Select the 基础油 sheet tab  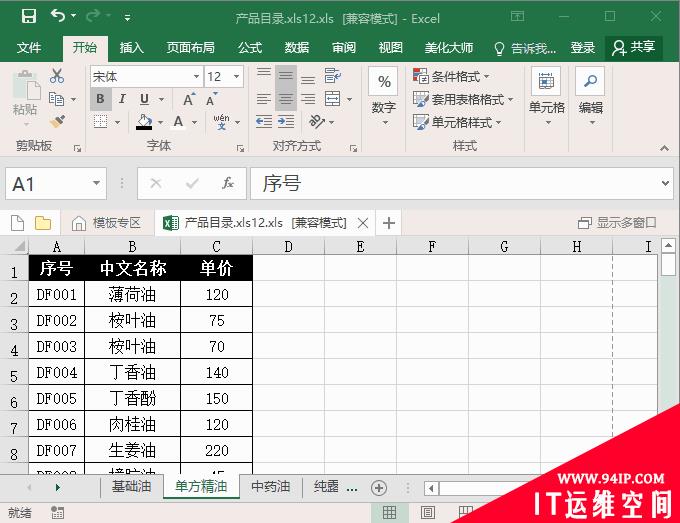tap(132, 487)
